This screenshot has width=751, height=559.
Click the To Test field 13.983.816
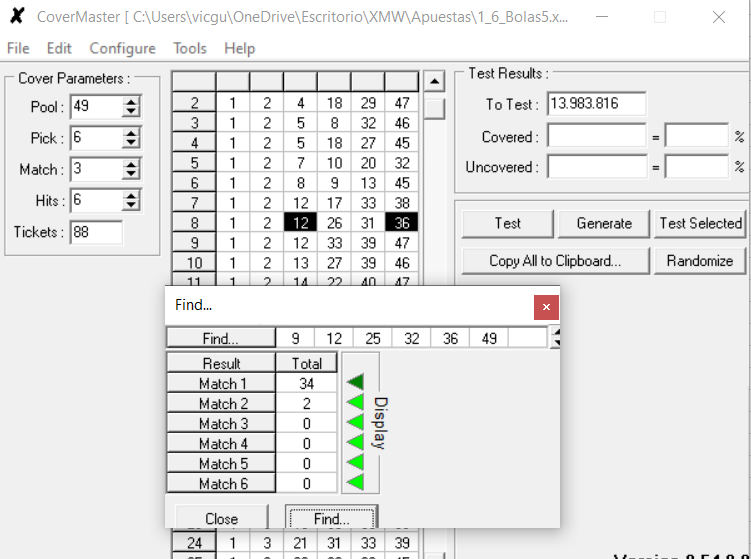pyautogui.click(x=596, y=103)
